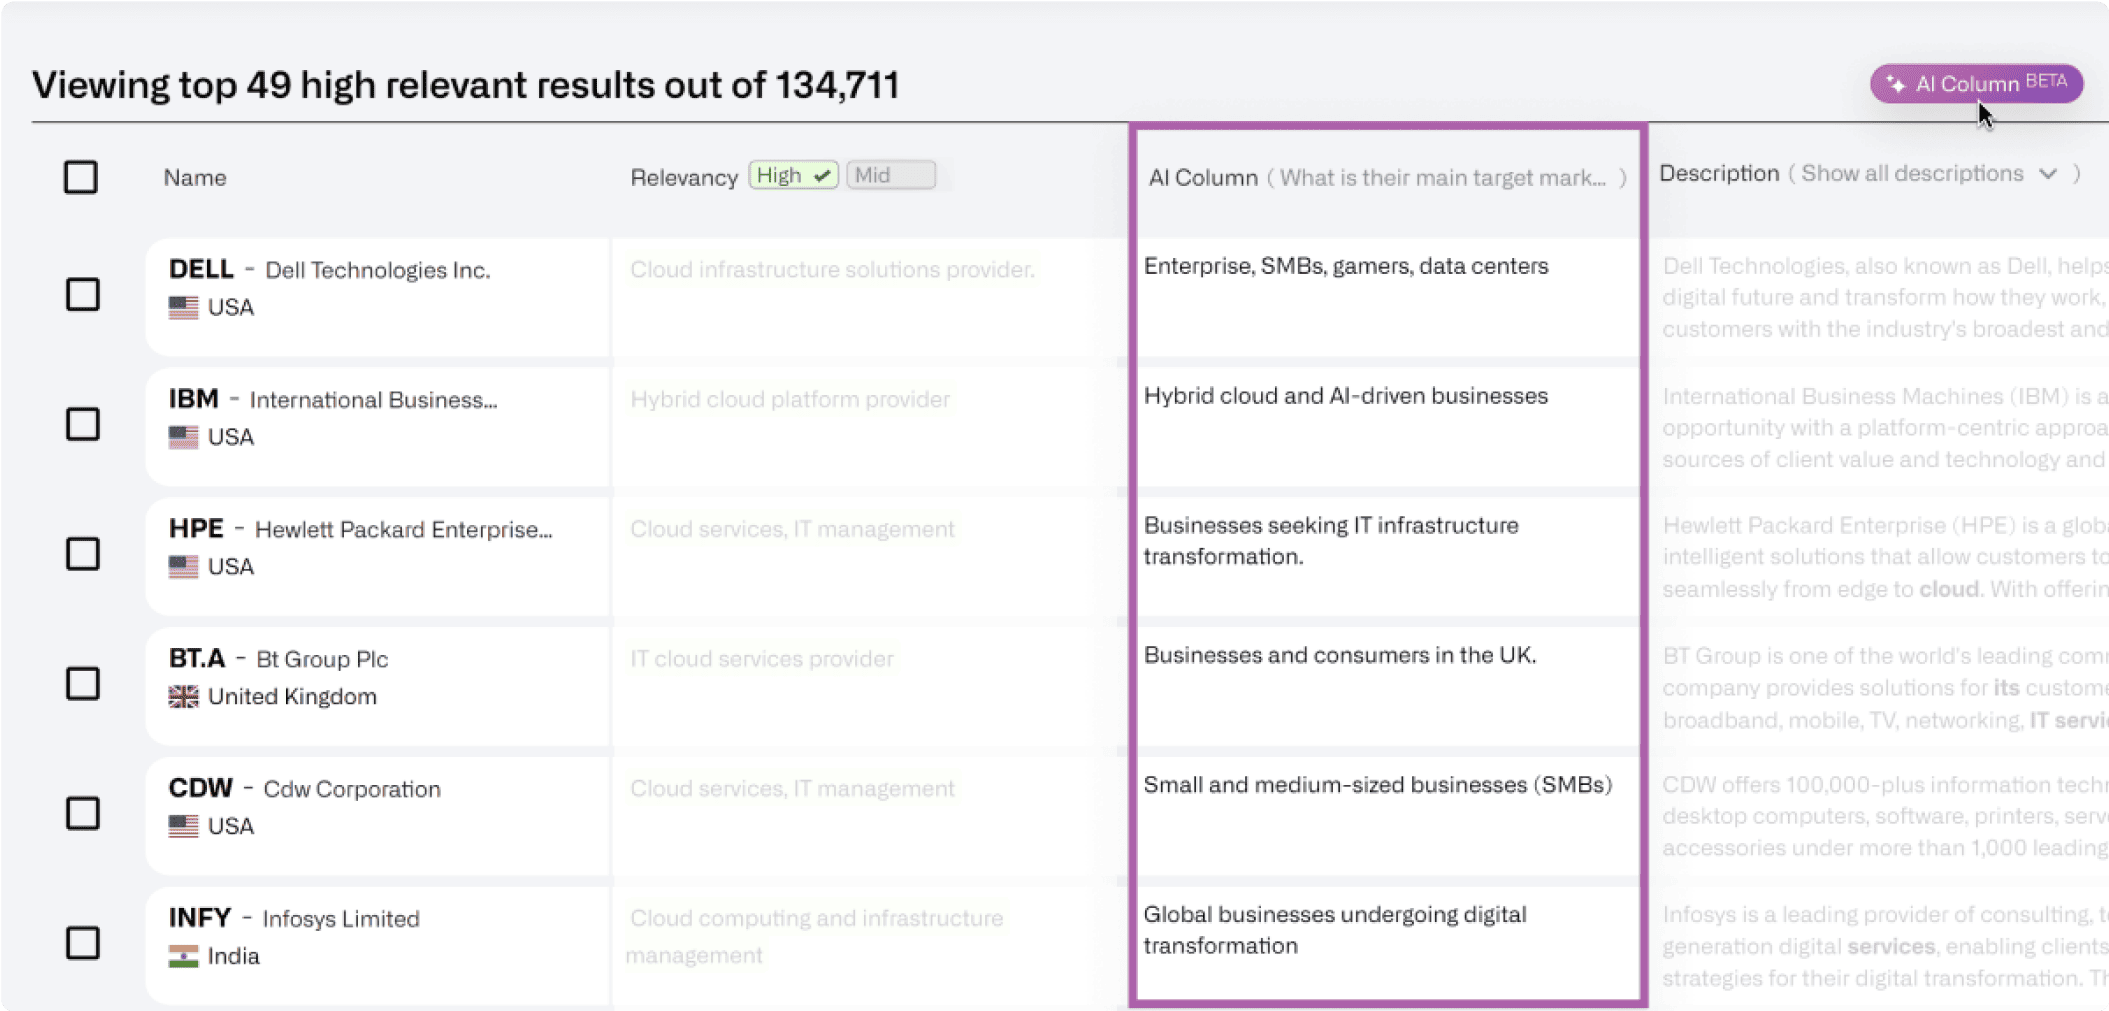Click the Name column header
The image size is (2109, 1011).
click(x=195, y=178)
